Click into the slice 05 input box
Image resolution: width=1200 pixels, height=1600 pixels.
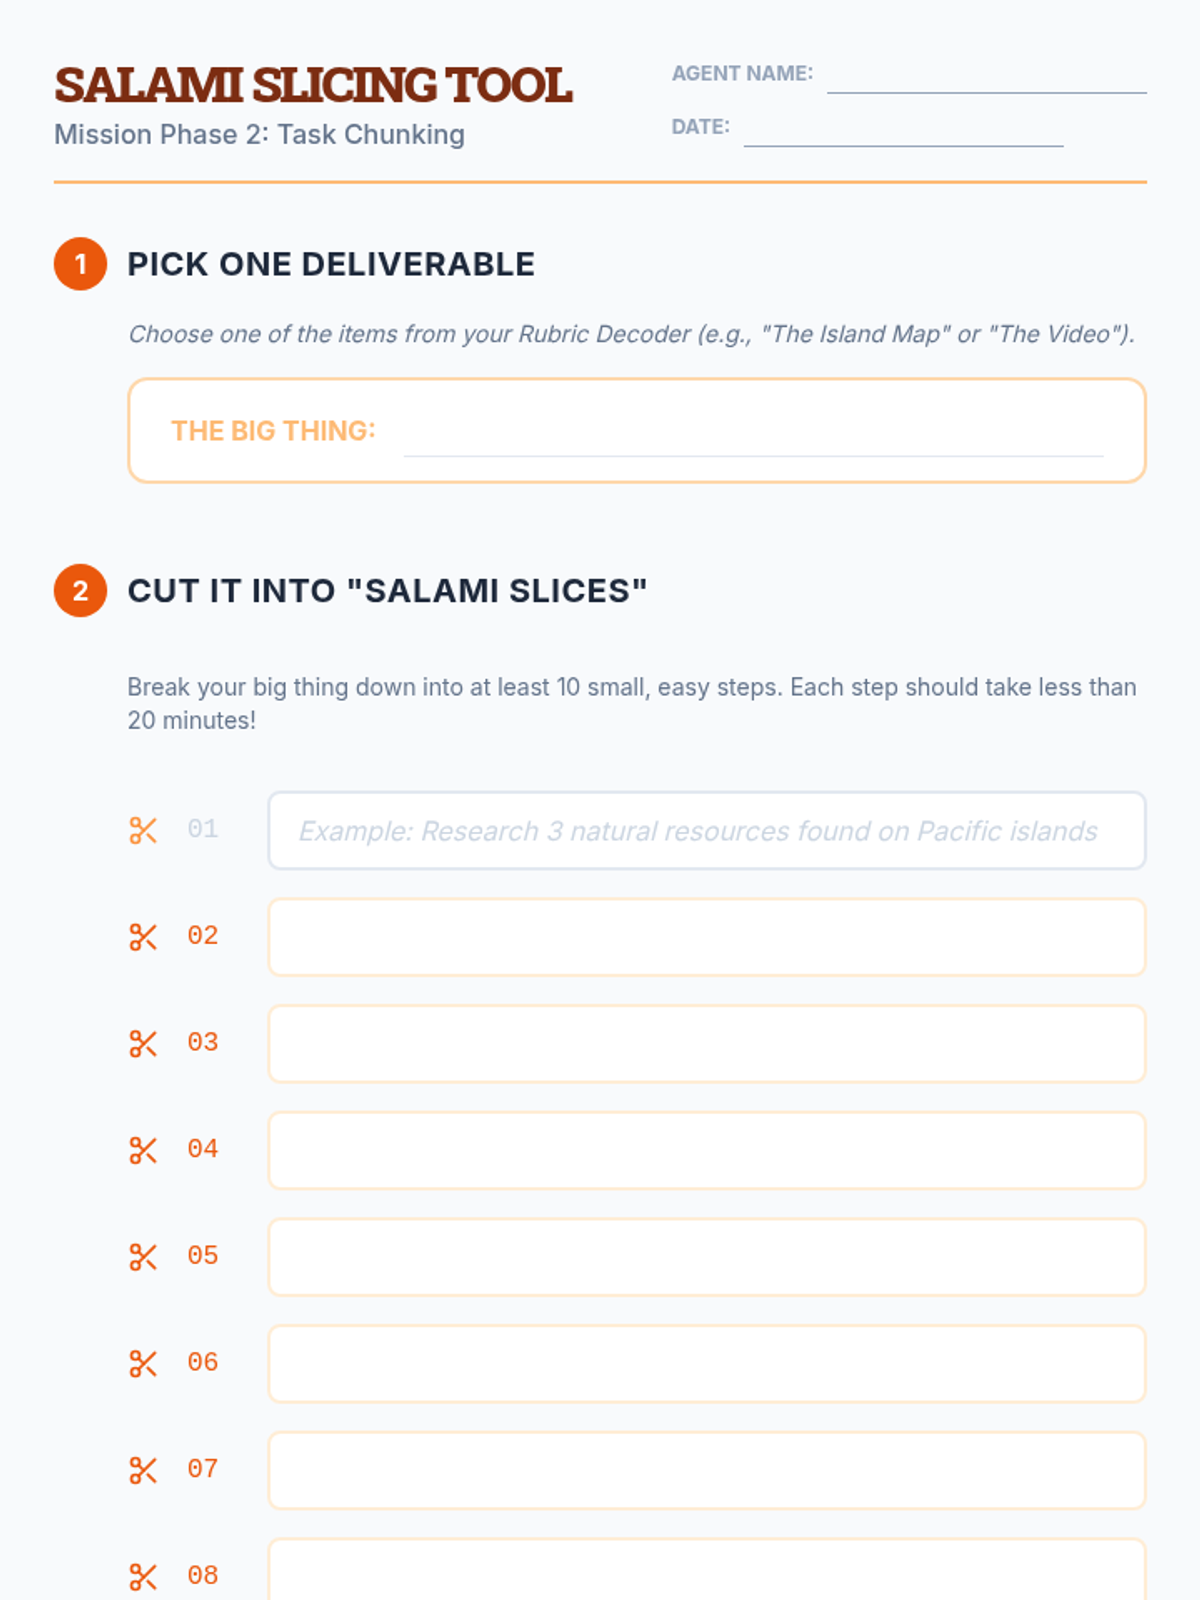click(x=706, y=1257)
